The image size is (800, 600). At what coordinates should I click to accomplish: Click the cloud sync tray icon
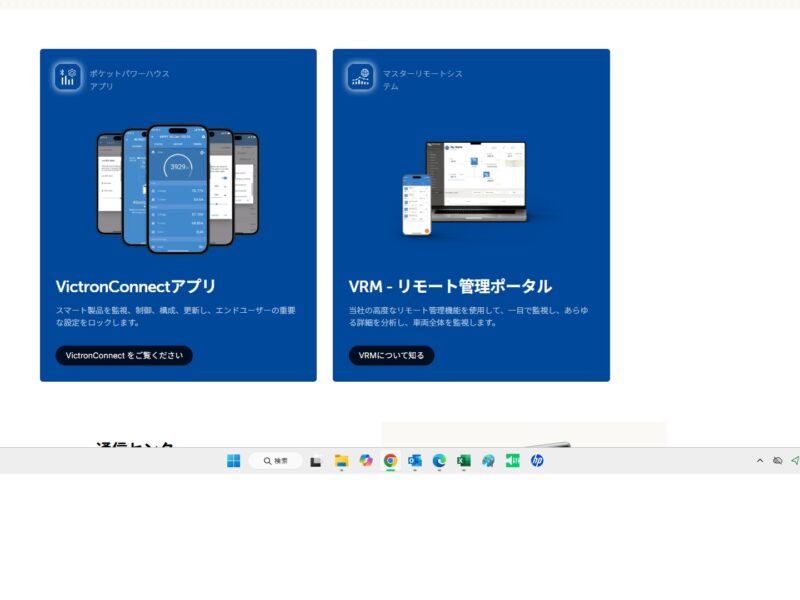click(x=777, y=461)
